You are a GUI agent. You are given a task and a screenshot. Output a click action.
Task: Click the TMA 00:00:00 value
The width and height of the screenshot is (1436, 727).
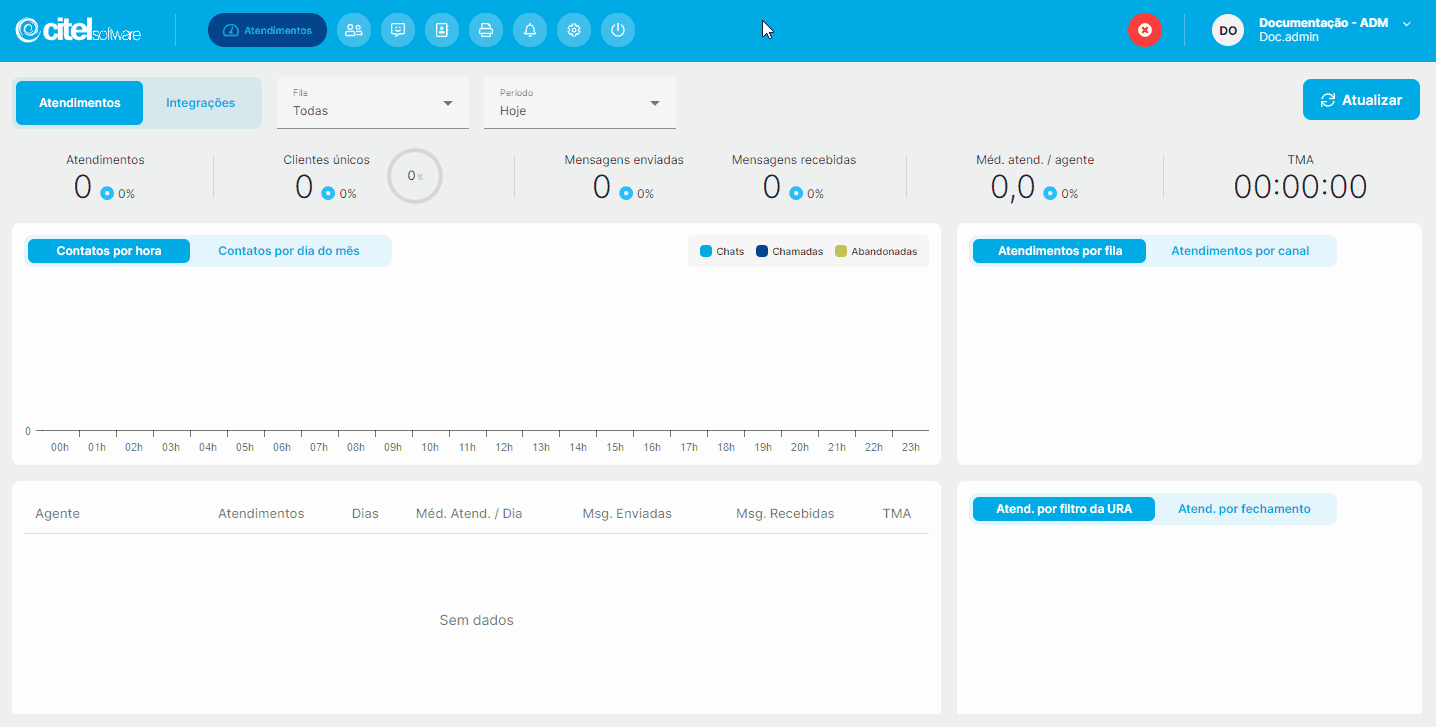point(1300,187)
